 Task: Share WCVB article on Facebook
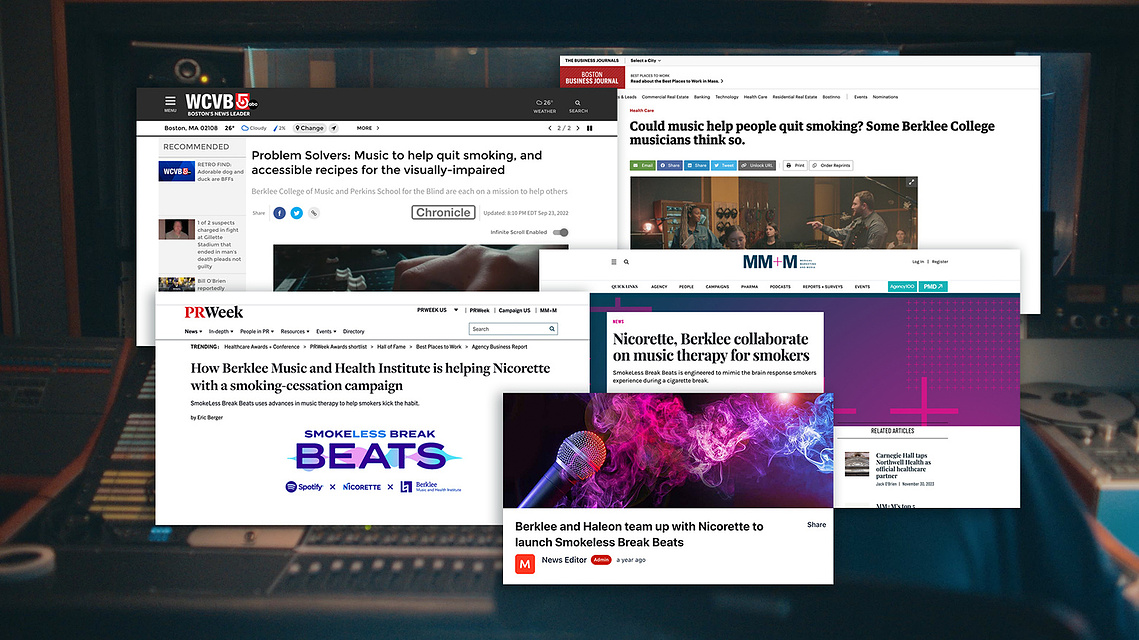279,213
